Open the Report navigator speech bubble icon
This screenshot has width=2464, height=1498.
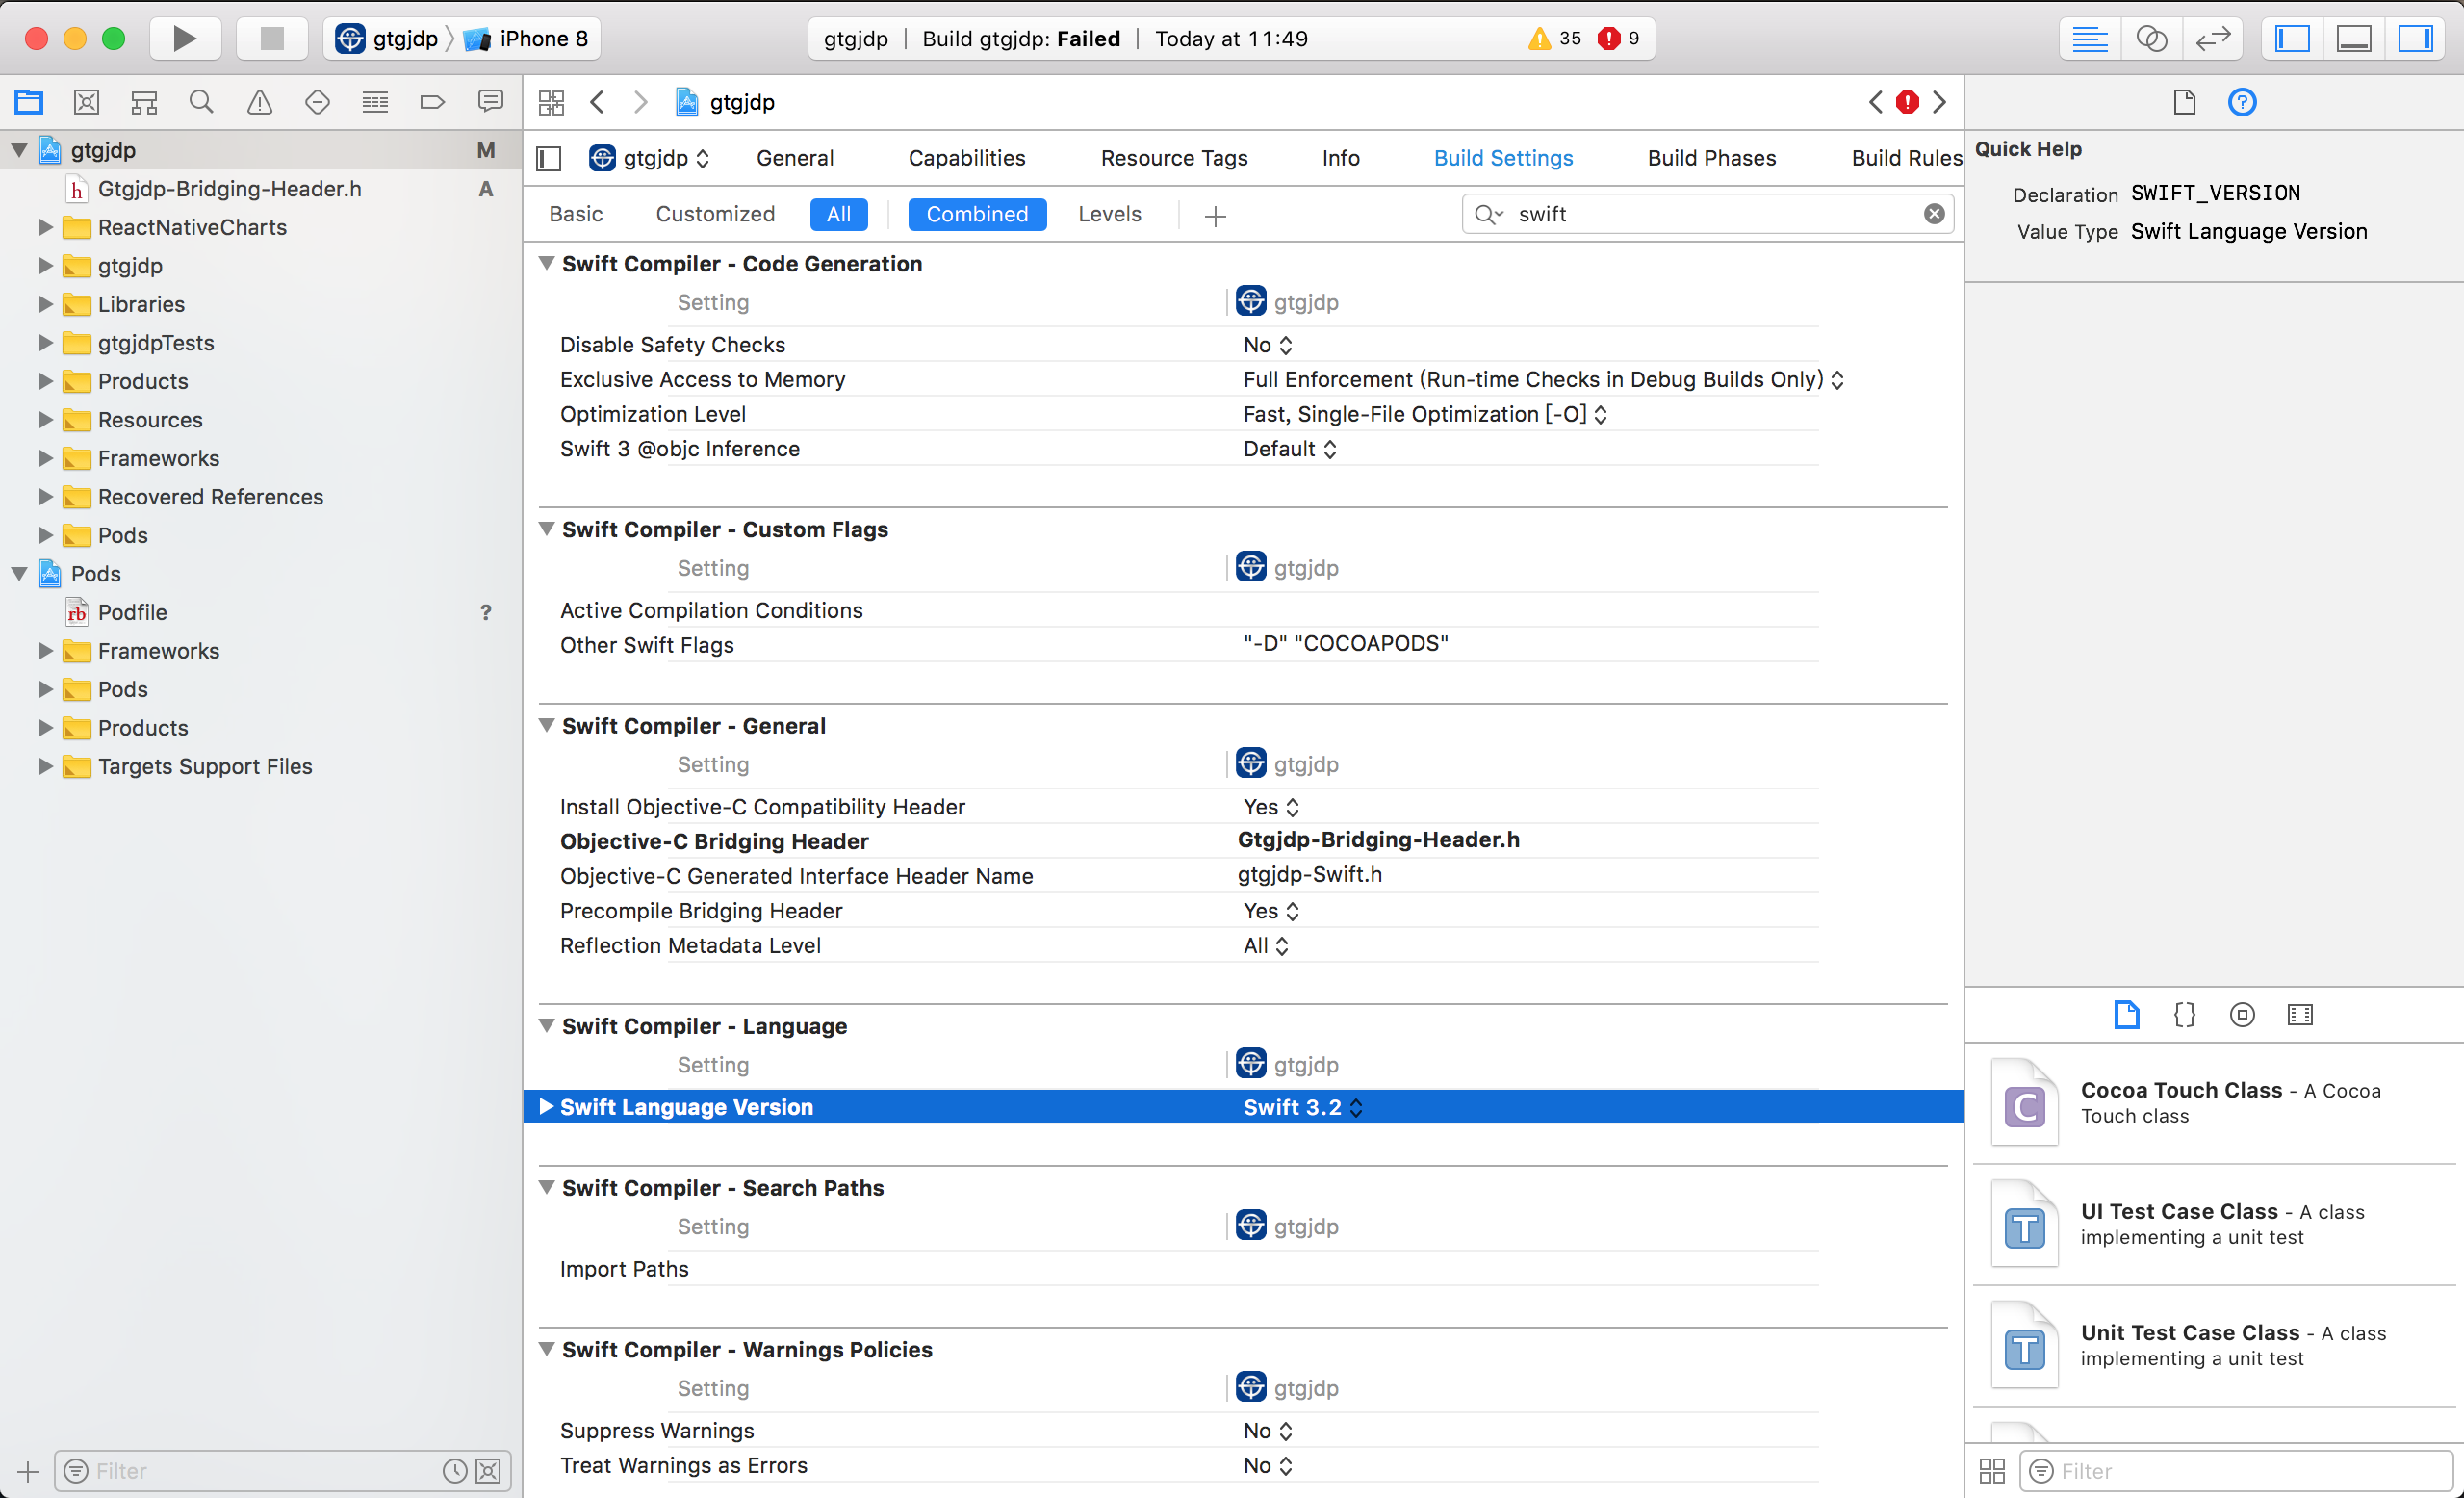(x=490, y=101)
